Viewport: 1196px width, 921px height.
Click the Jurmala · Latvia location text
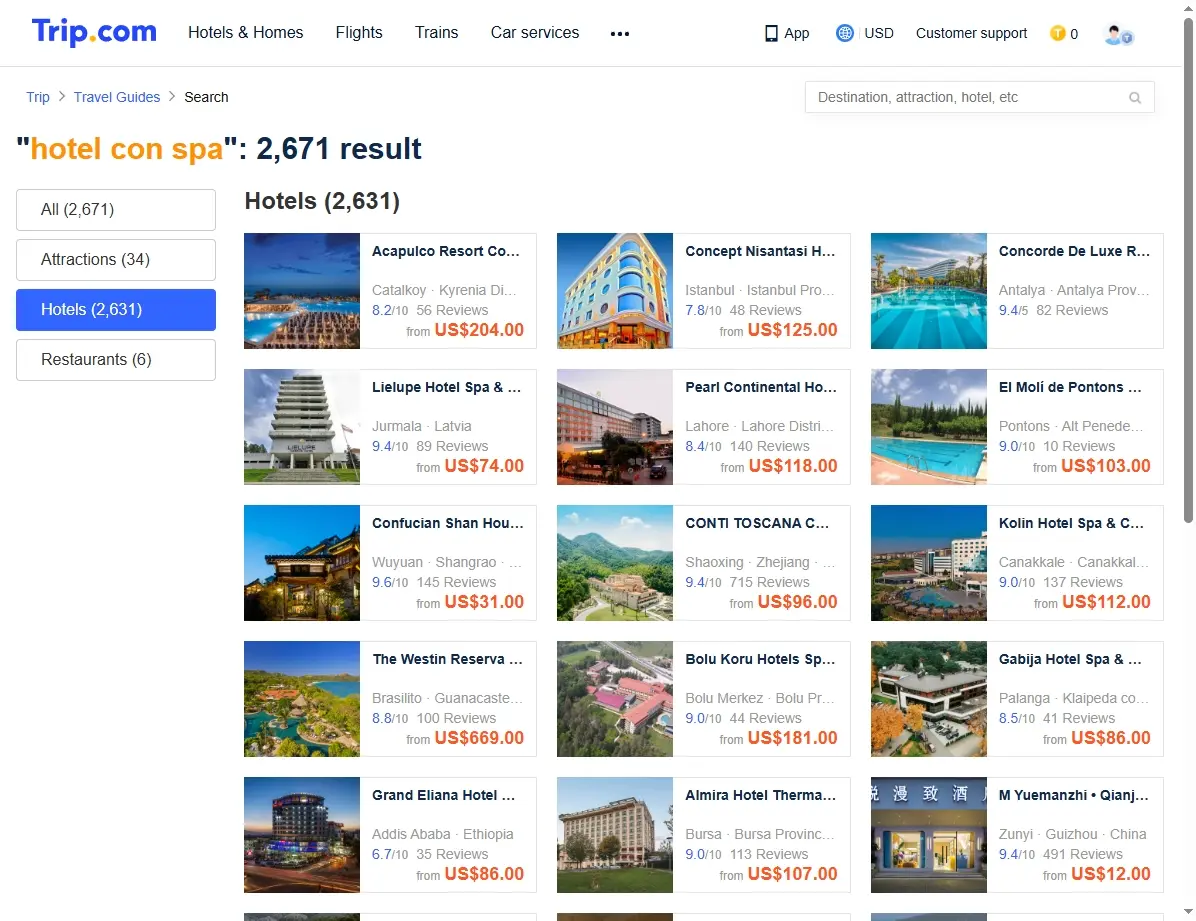pyautogui.click(x=422, y=426)
